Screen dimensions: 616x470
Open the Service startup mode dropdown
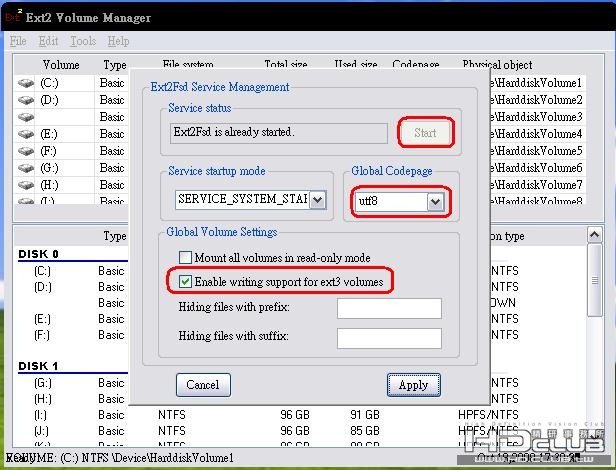317,200
